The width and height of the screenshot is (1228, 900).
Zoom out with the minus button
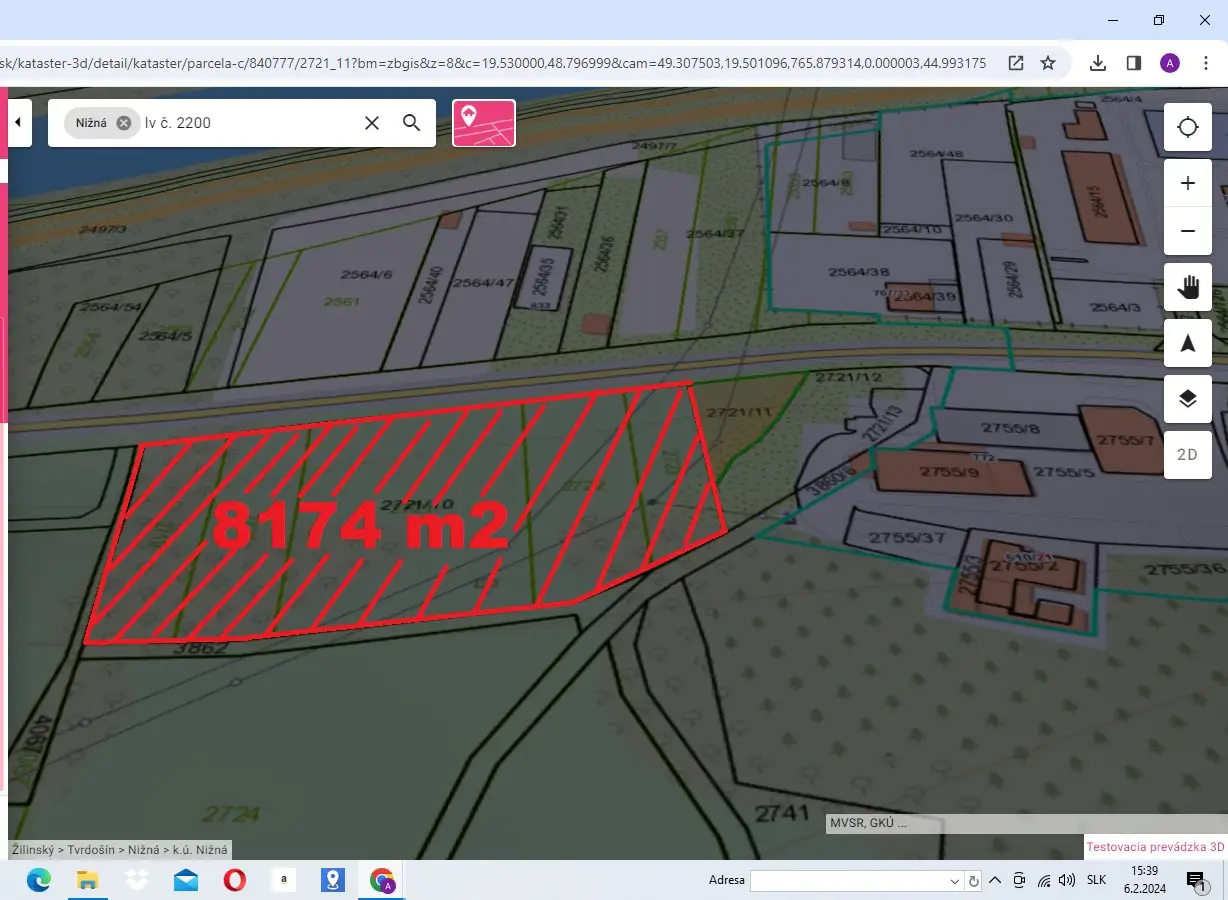click(1188, 231)
